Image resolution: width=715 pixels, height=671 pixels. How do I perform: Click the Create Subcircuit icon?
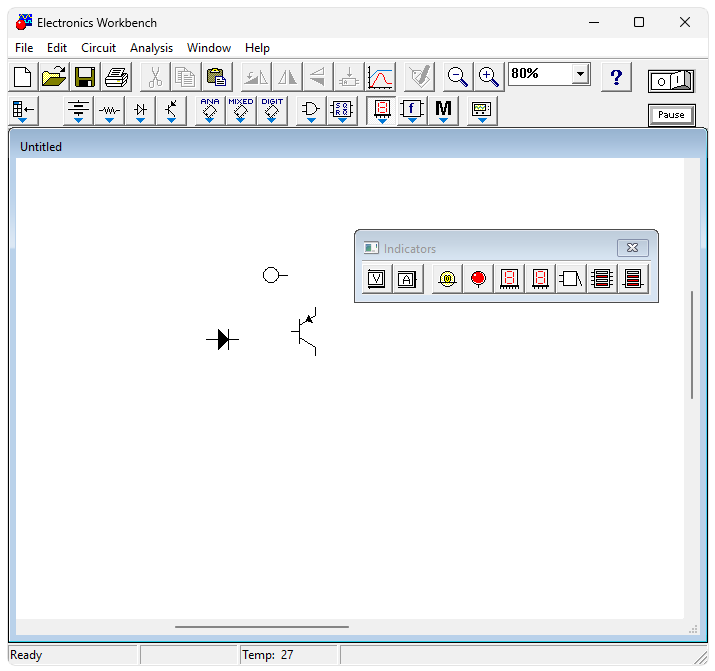point(349,77)
